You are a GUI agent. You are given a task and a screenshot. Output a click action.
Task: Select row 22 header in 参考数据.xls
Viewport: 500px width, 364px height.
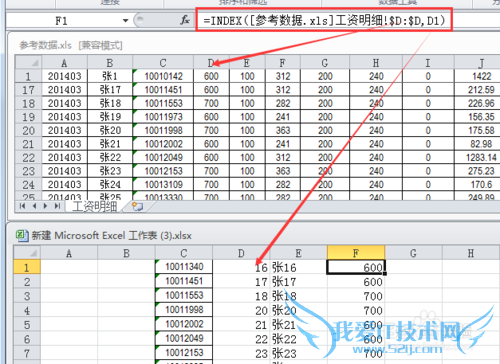28,157
